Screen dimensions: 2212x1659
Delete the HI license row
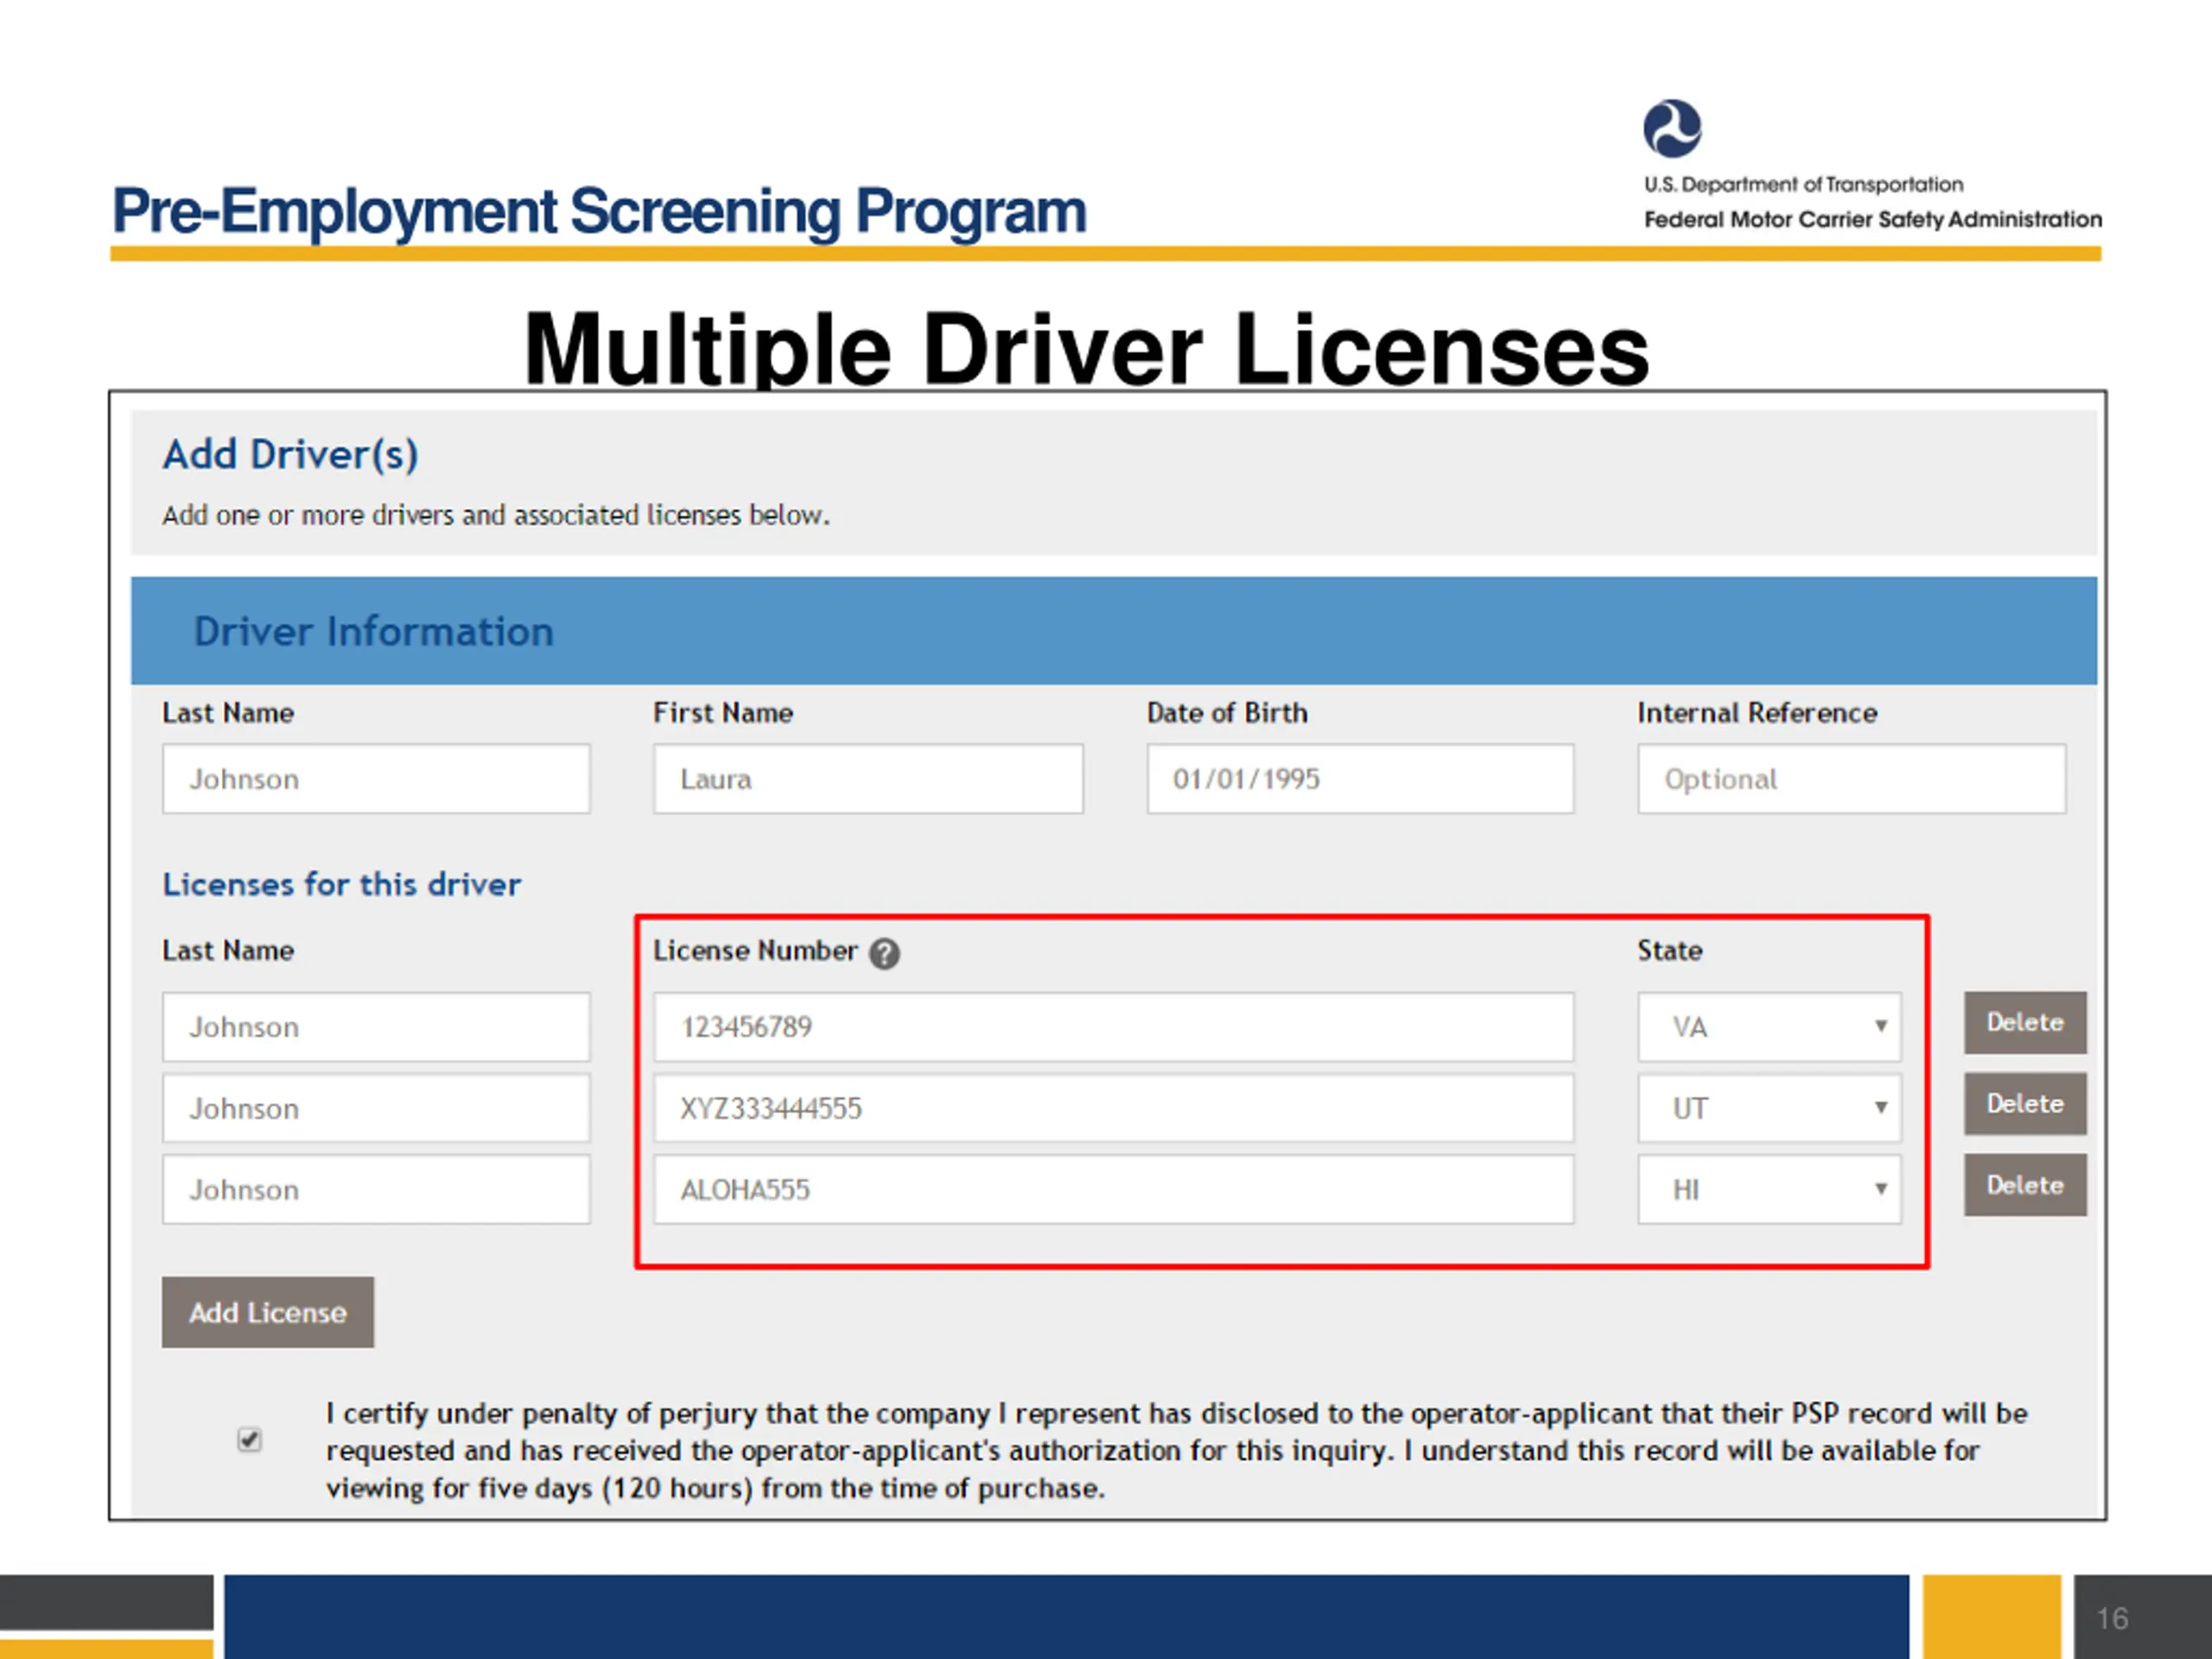2025,1185
